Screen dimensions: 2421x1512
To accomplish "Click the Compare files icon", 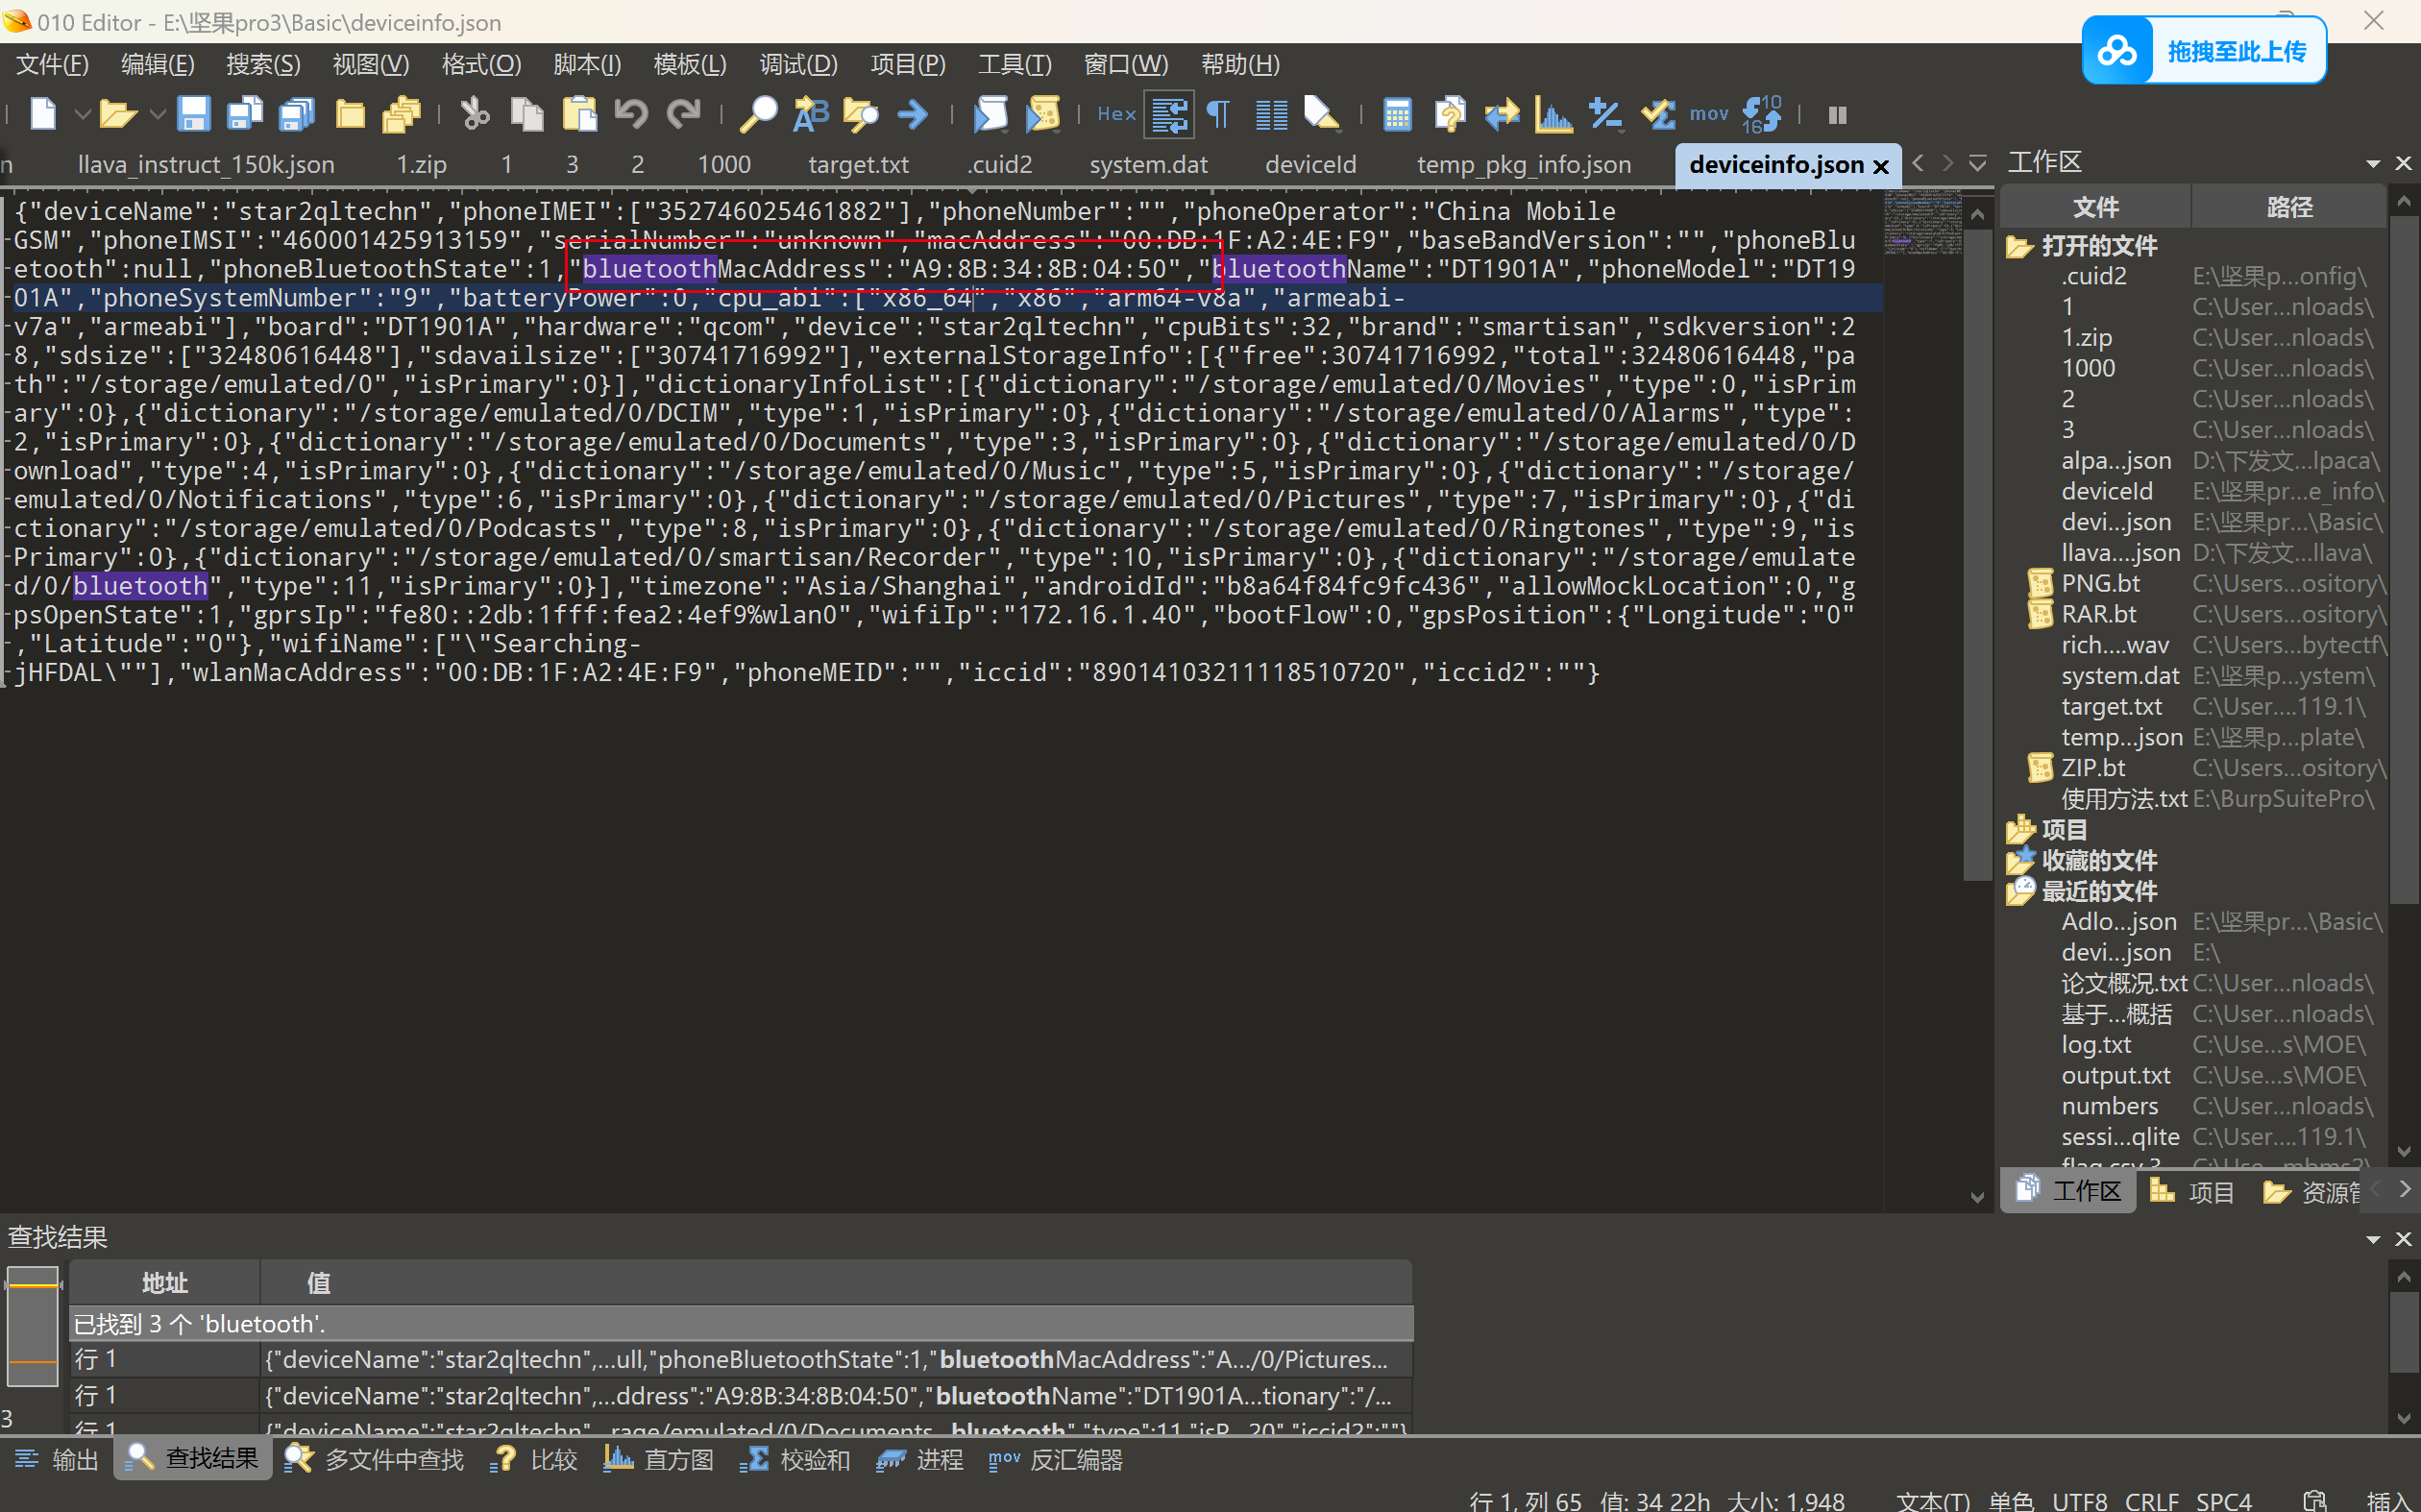I will 1449,114.
